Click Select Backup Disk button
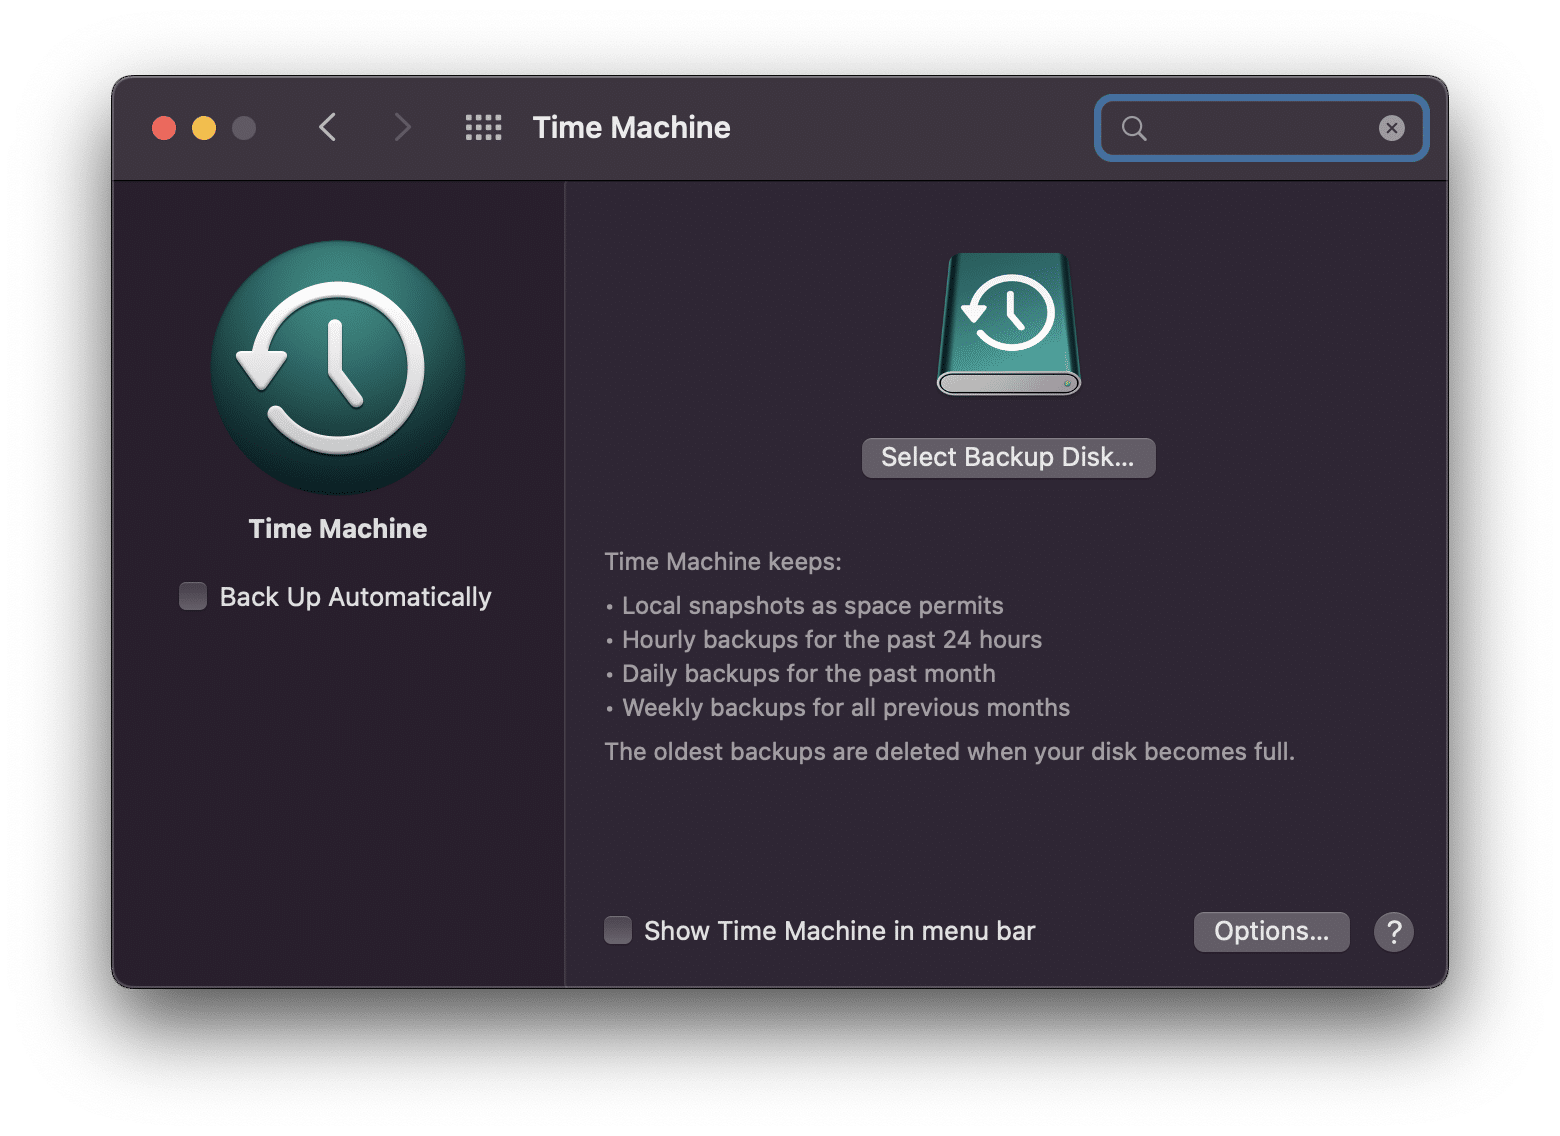 click(x=1008, y=457)
